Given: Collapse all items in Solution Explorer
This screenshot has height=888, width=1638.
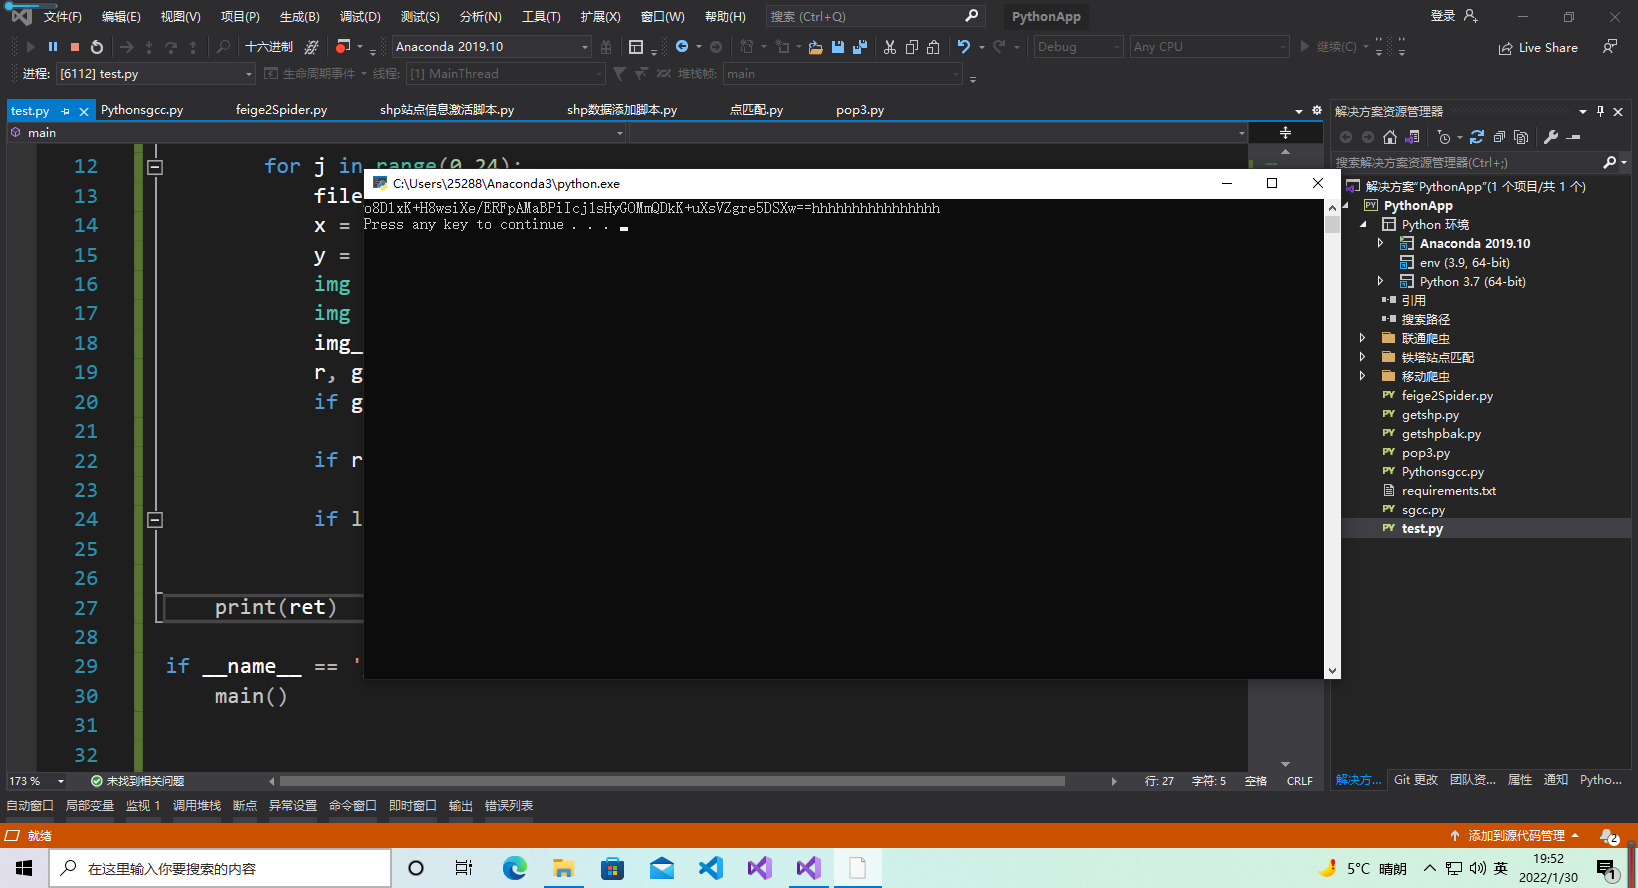Looking at the screenshot, I should click(x=1499, y=137).
